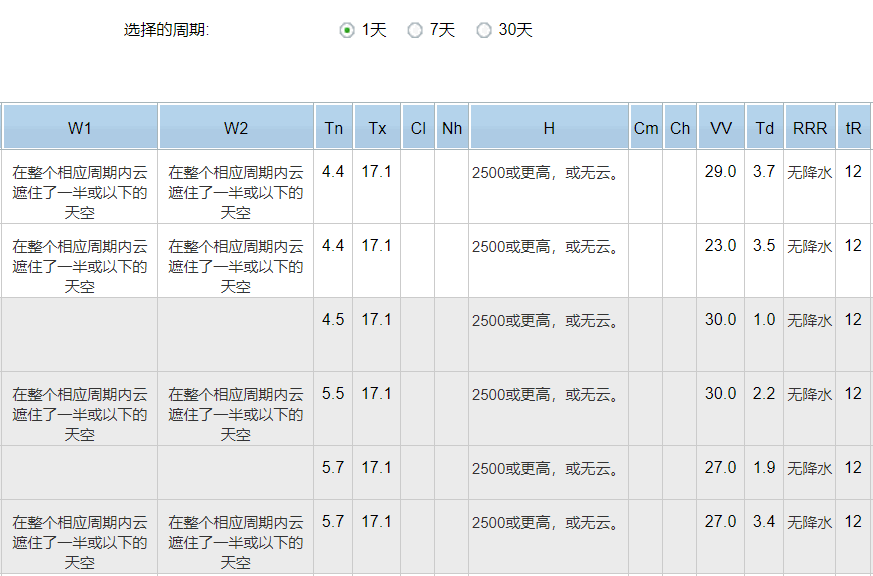This screenshot has height=576, width=873.
Task: Click the W1 column header
Action: click(x=80, y=127)
